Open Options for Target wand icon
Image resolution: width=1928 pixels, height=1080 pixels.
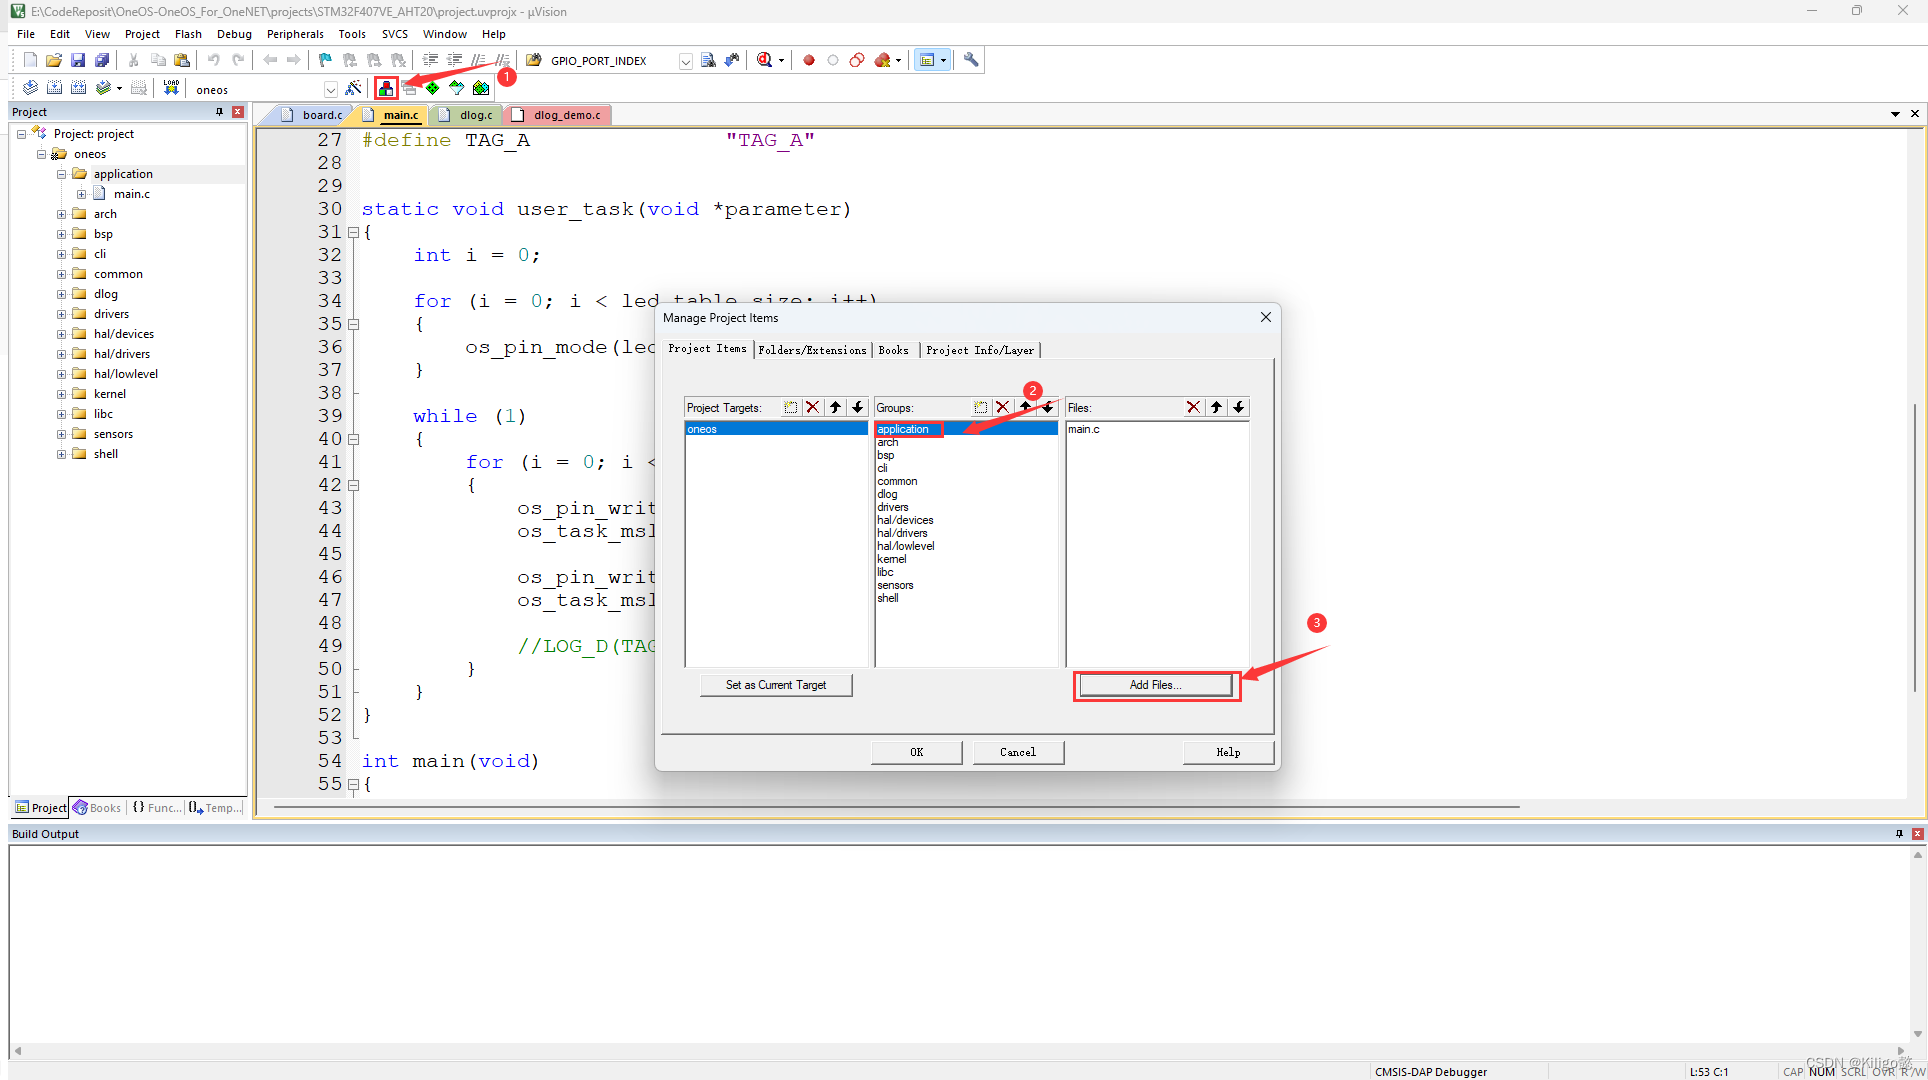click(x=353, y=88)
